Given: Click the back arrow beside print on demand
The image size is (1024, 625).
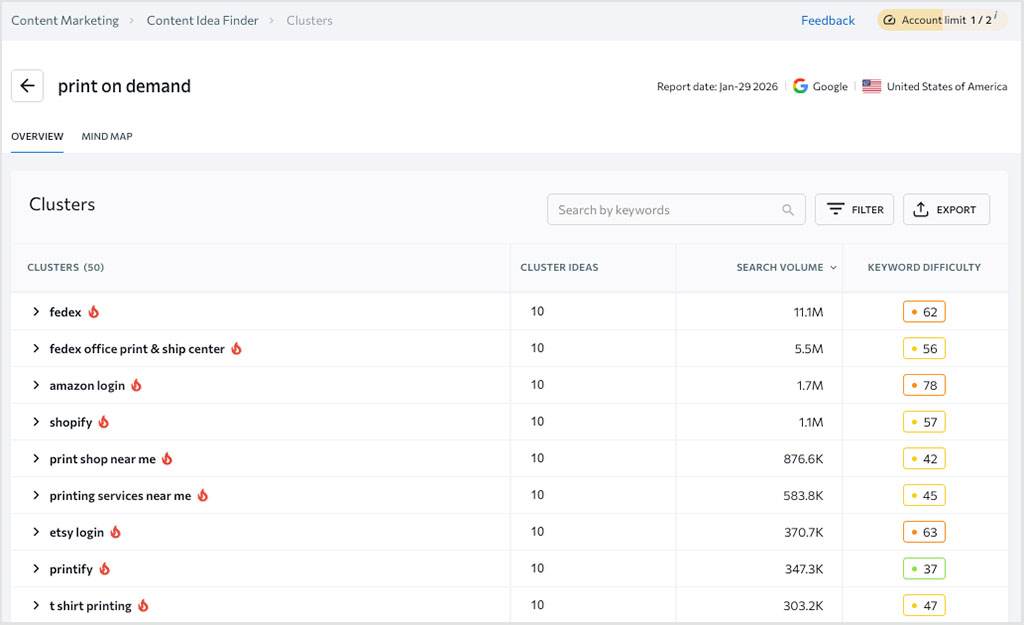Looking at the screenshot, I should click(27, 86).
